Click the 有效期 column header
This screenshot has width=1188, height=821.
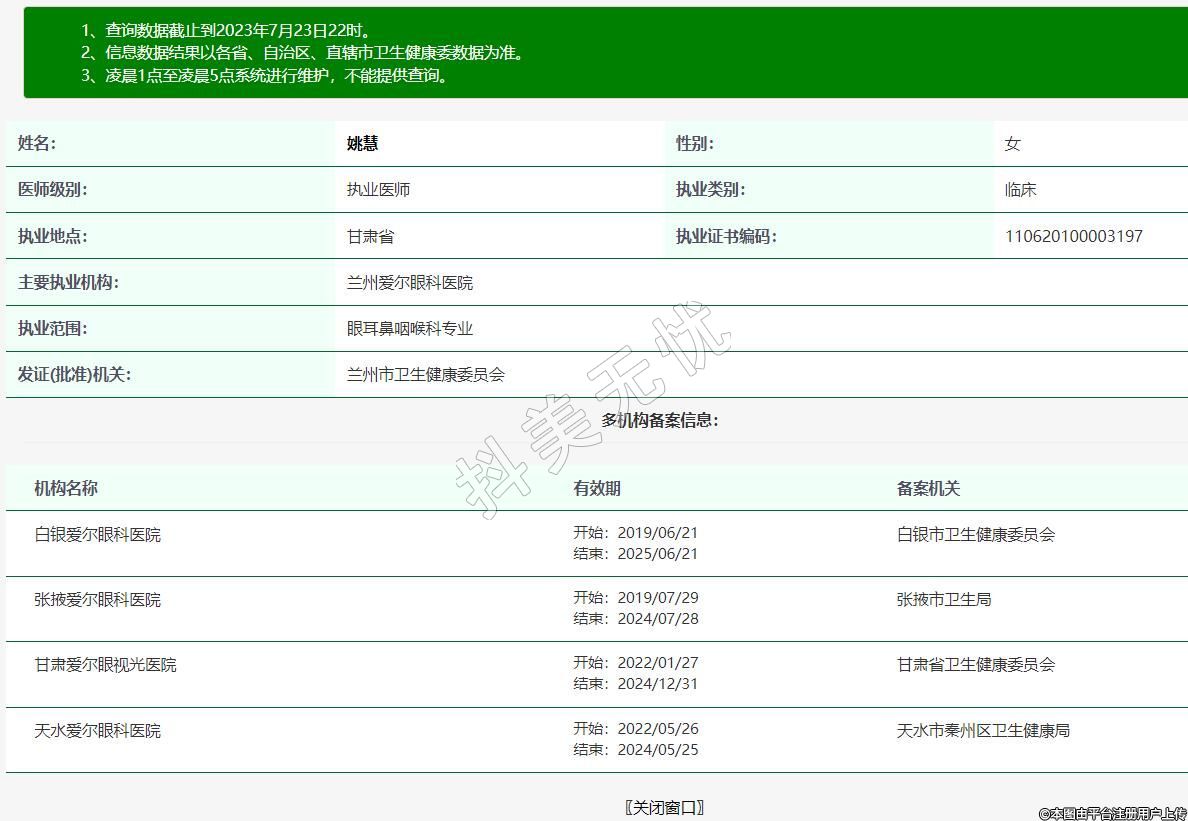point(597,488)
